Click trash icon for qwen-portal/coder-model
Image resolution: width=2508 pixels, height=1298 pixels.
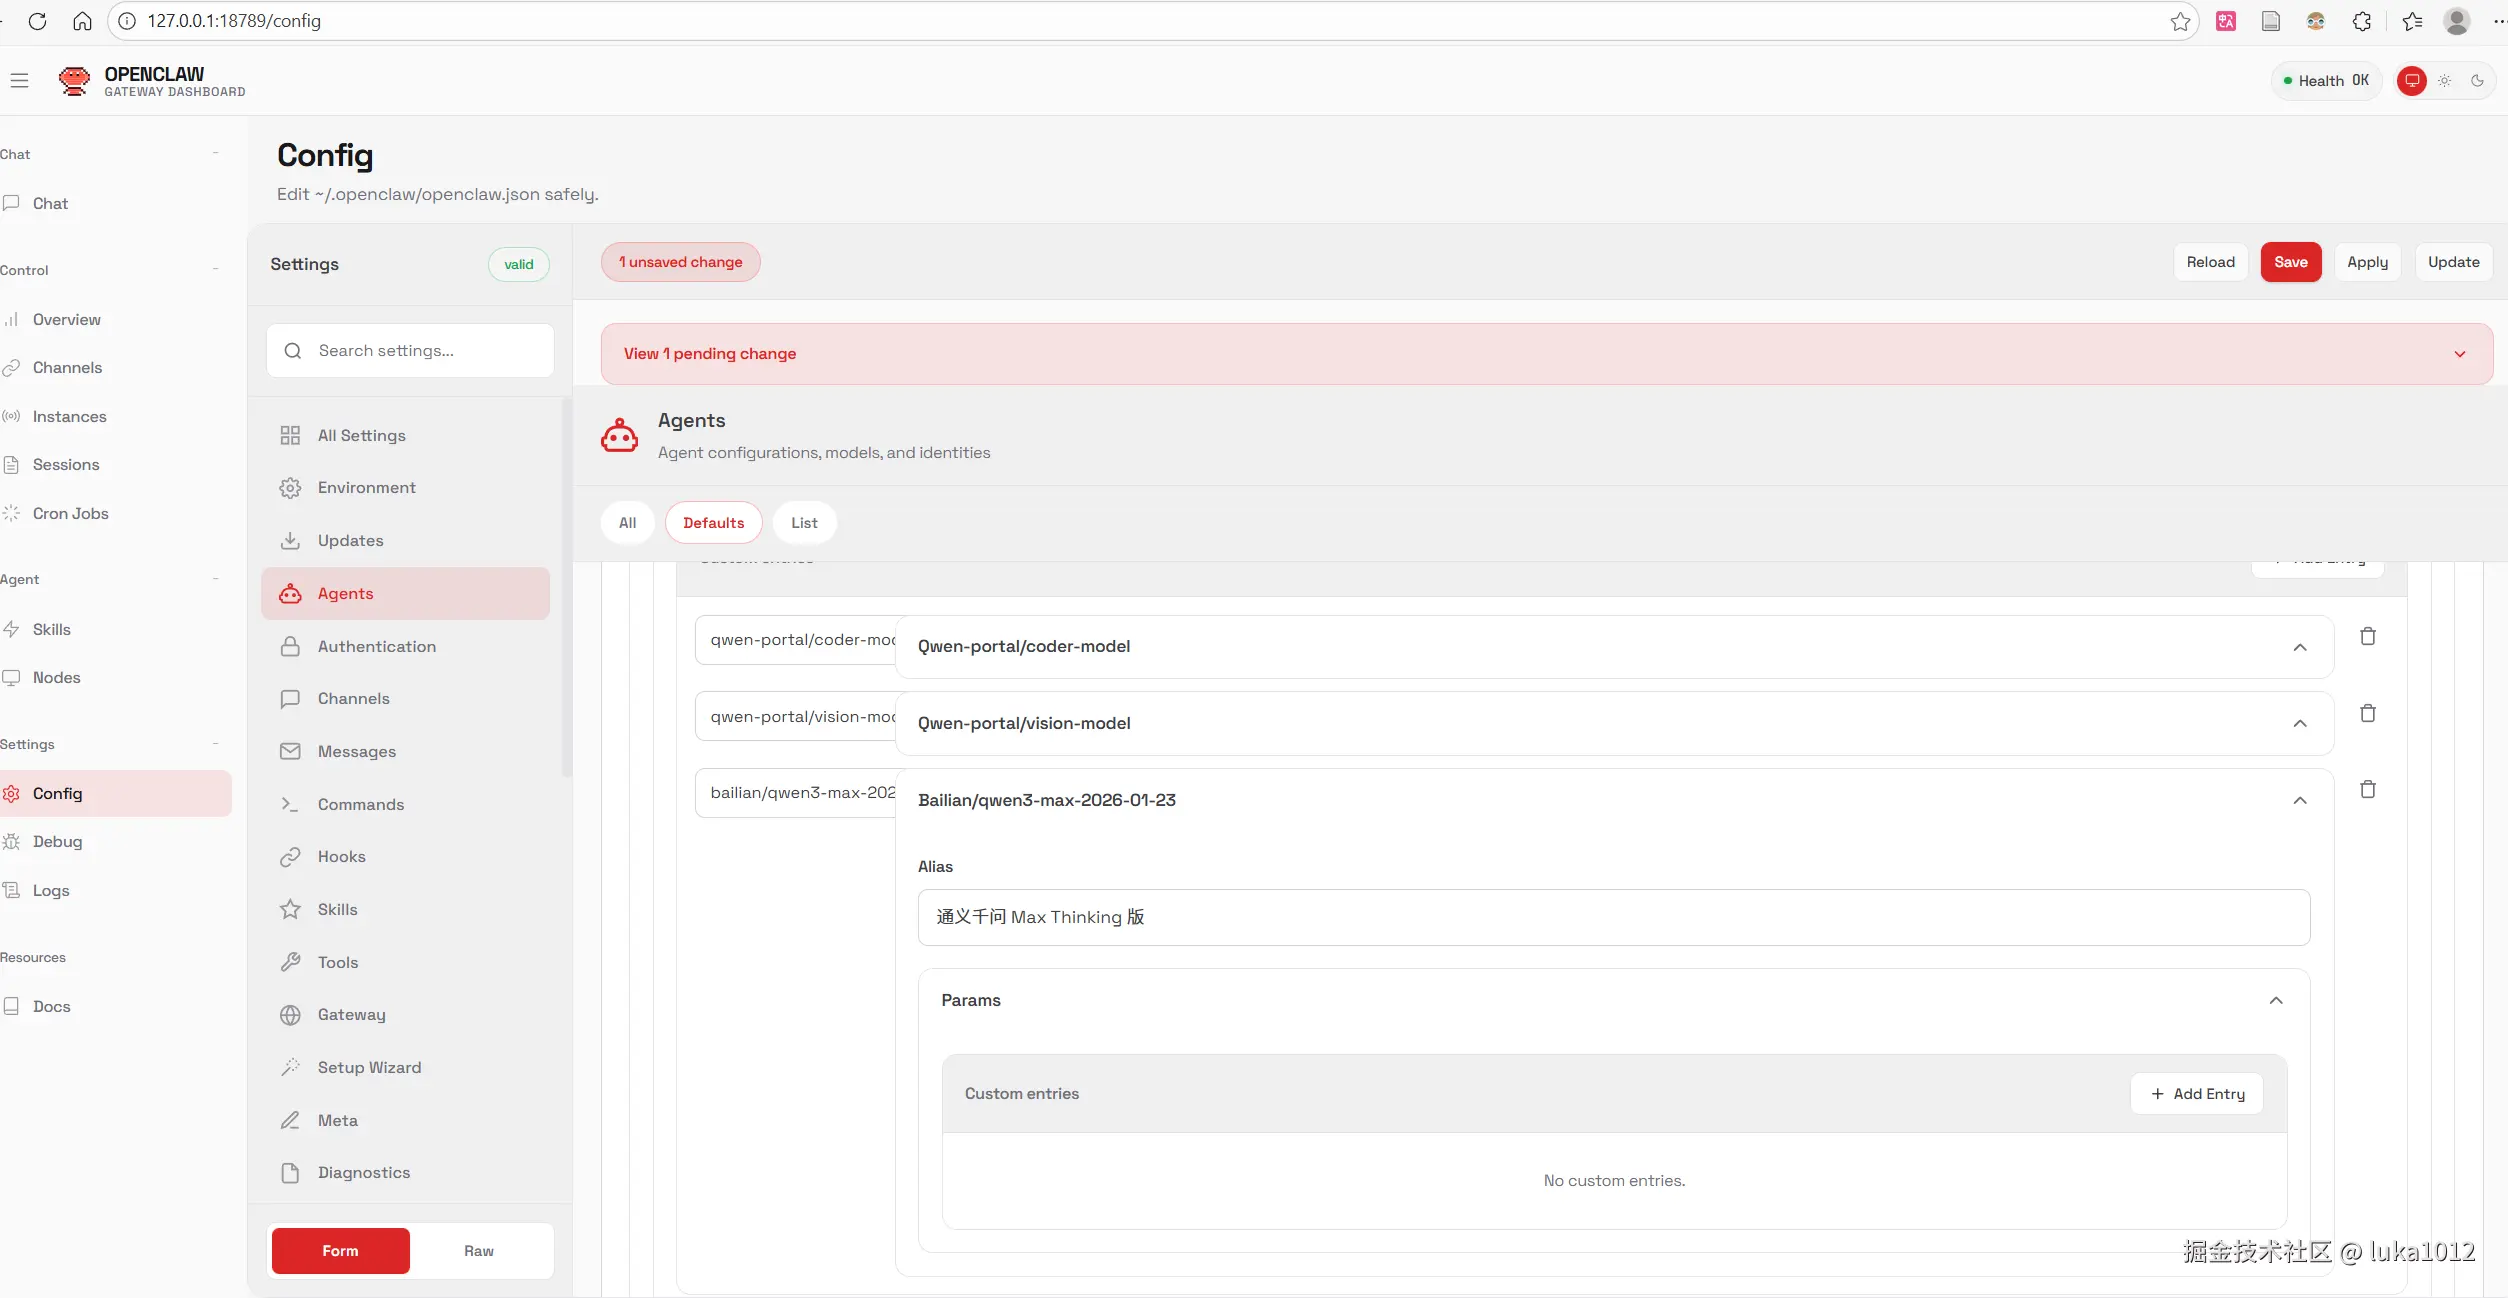(2367, 637)
